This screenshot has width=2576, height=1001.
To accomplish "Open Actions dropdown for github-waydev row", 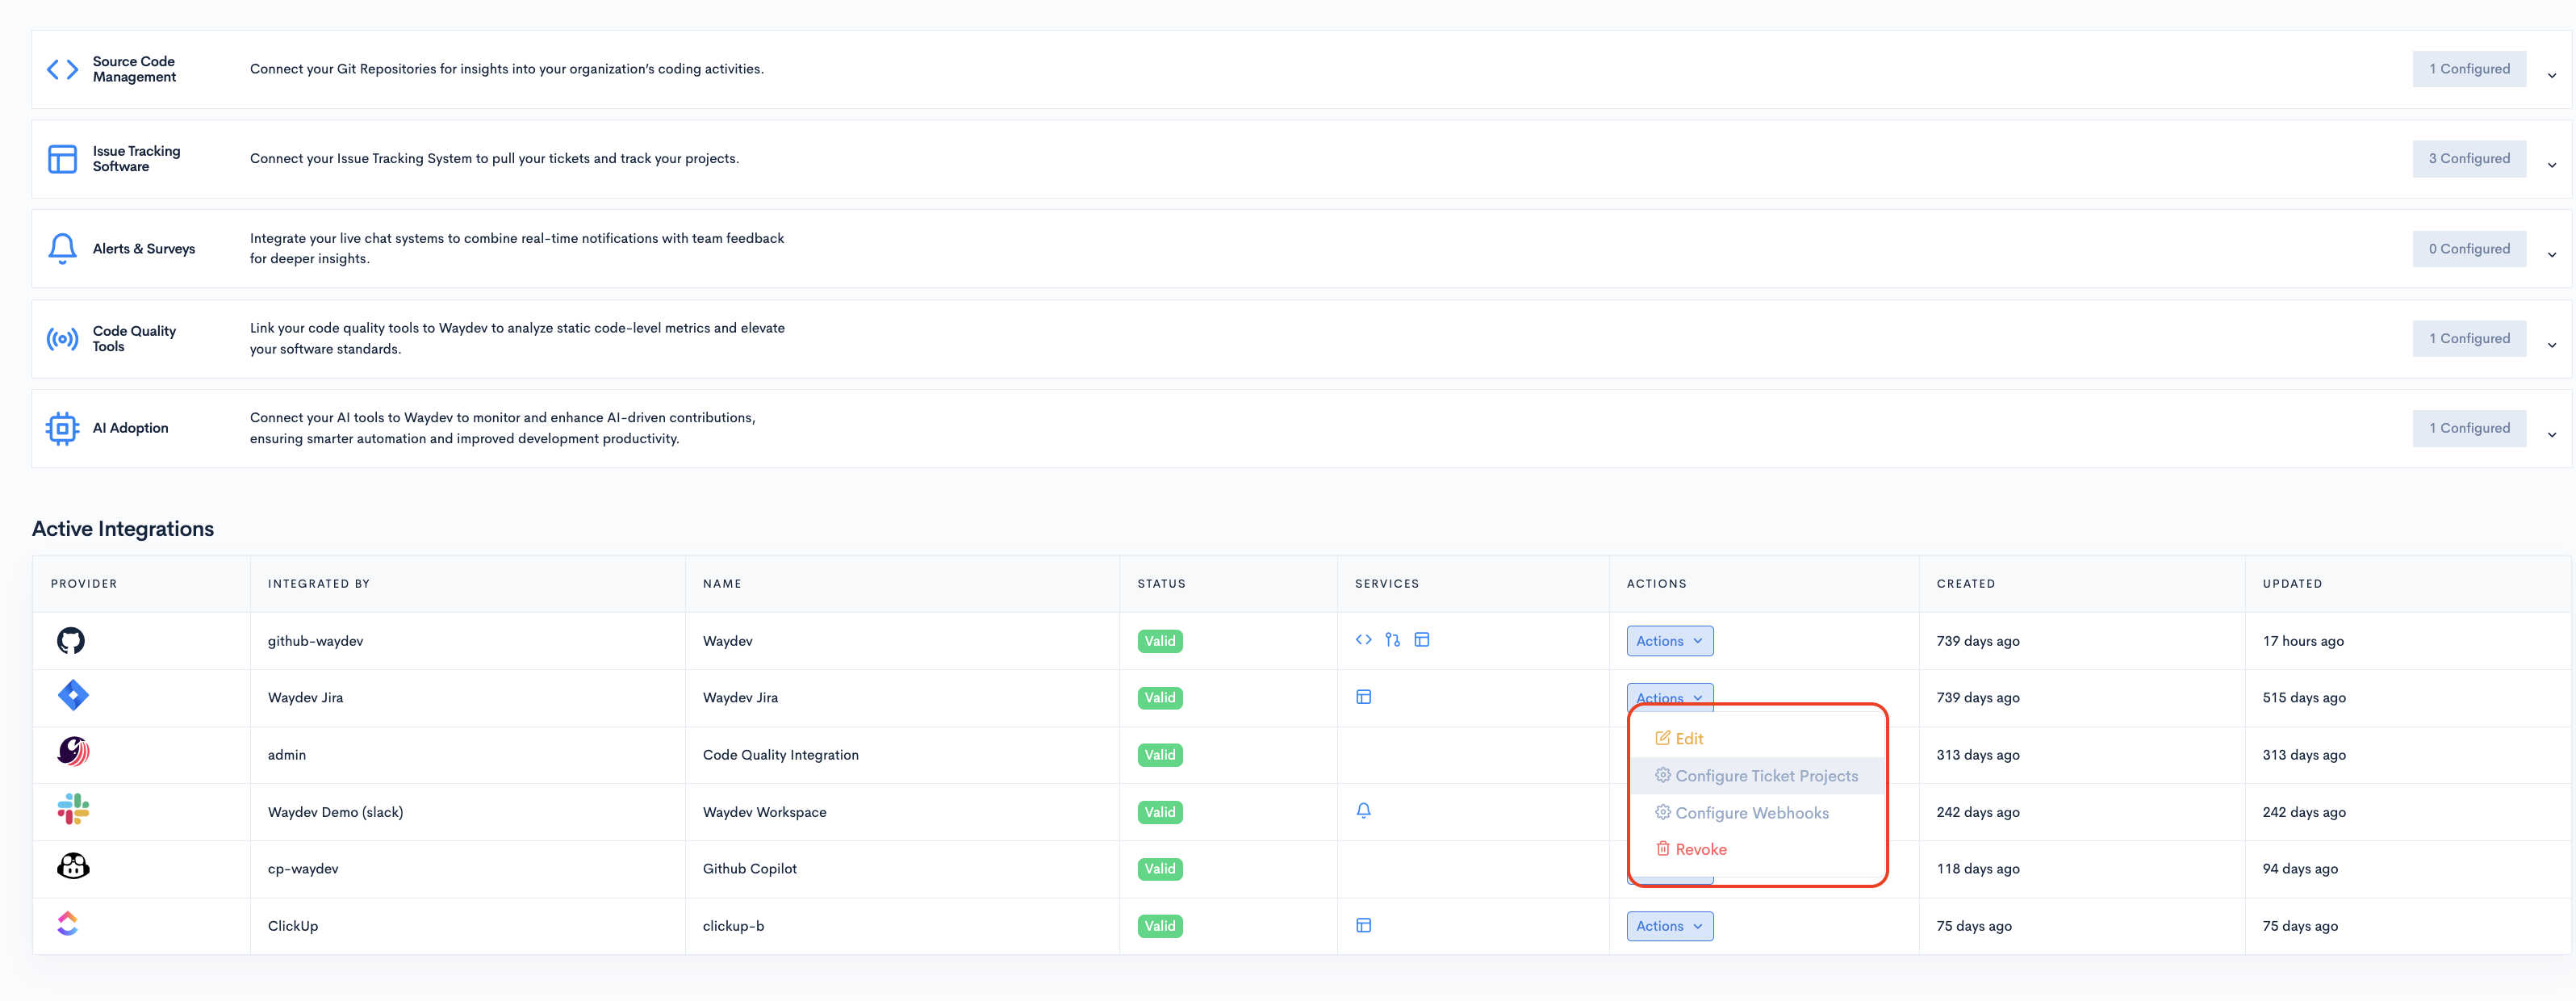I will 1669,641.
